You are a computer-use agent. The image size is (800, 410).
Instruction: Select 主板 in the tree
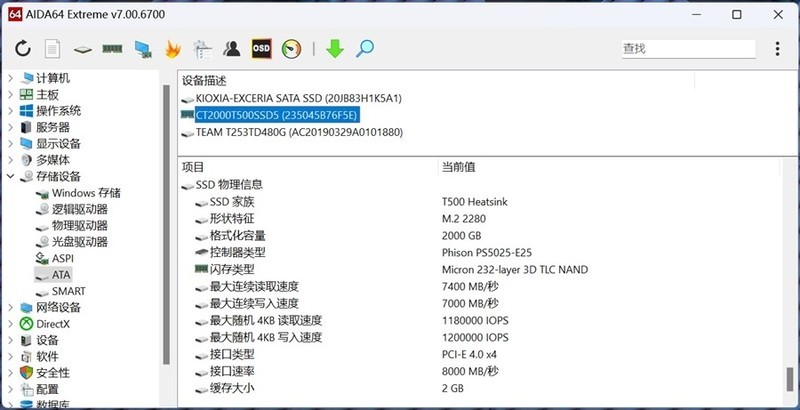(x=47, y=95)
